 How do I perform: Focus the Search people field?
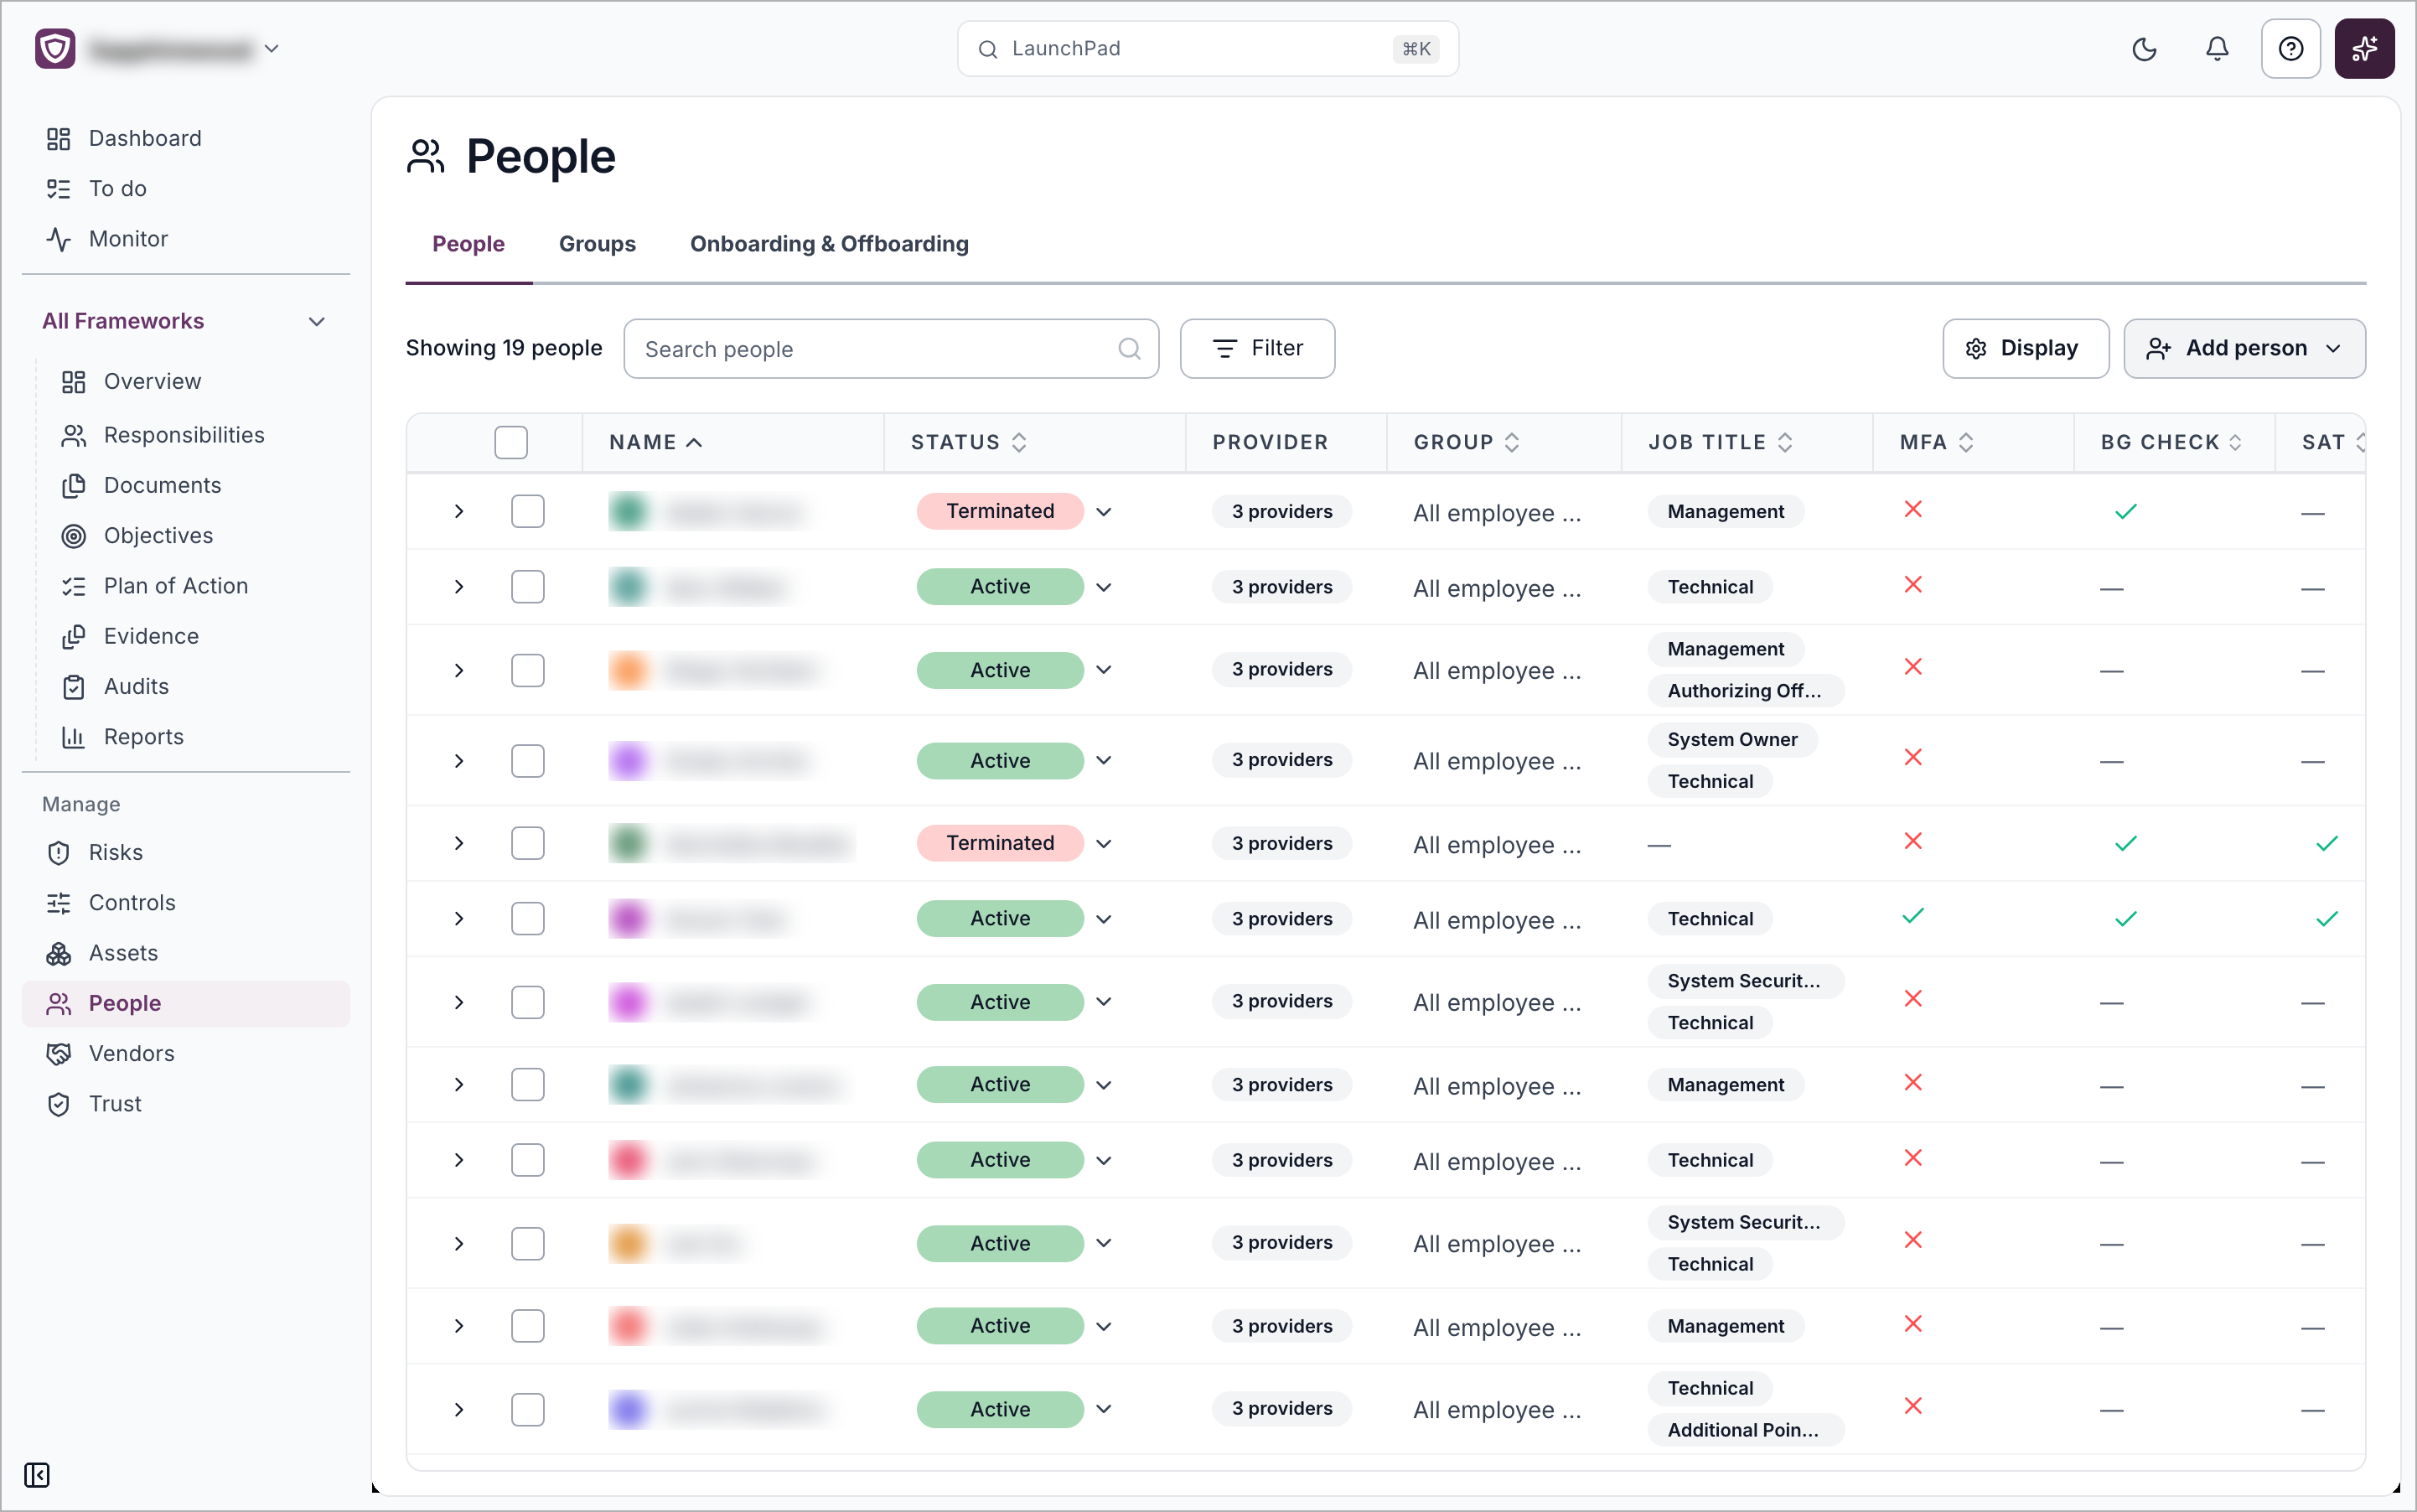pyautogui.click(x=891, y=349)
